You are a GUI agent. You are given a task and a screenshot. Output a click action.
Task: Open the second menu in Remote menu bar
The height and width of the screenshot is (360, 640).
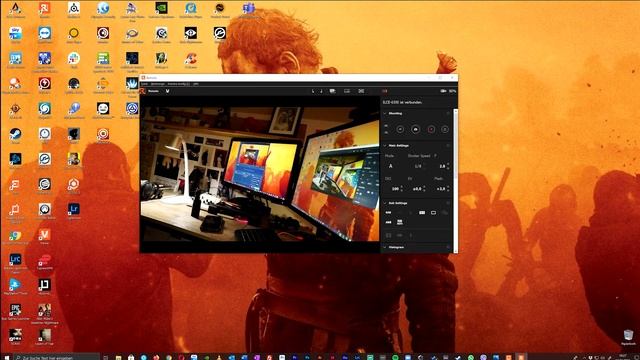point(158,84)
